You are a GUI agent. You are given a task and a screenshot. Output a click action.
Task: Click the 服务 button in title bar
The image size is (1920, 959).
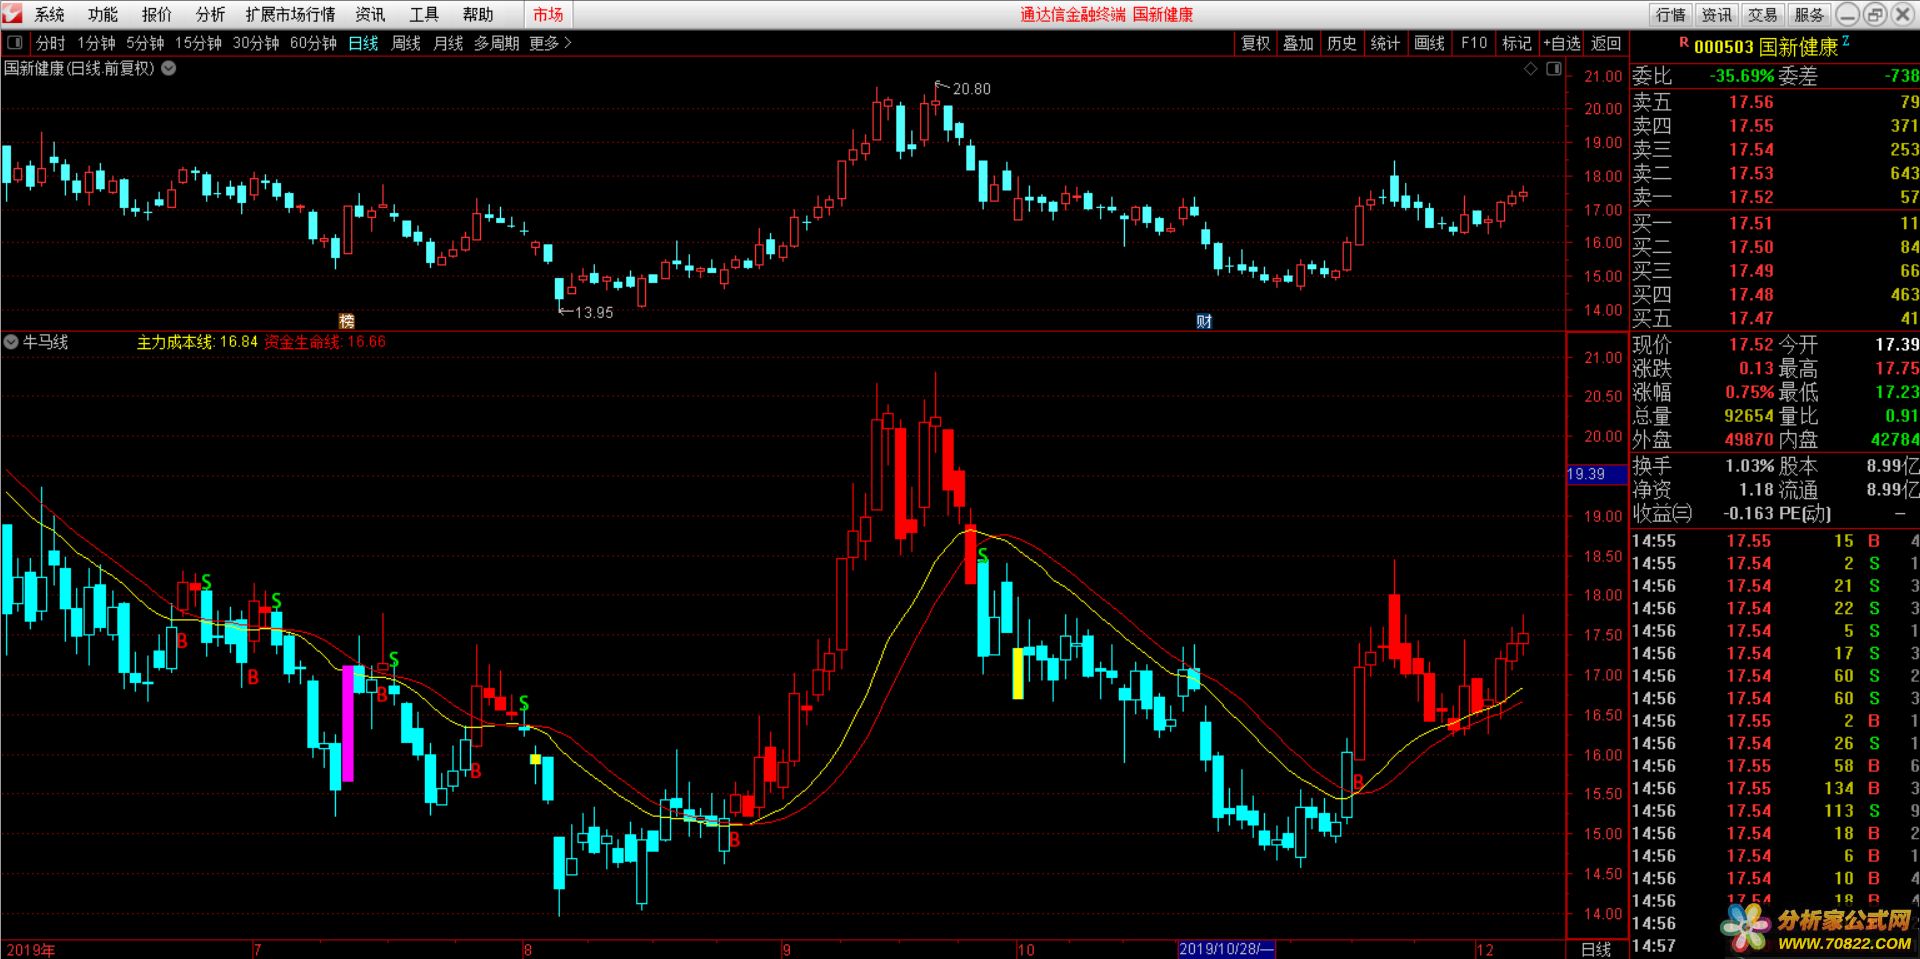[1808, 14]
